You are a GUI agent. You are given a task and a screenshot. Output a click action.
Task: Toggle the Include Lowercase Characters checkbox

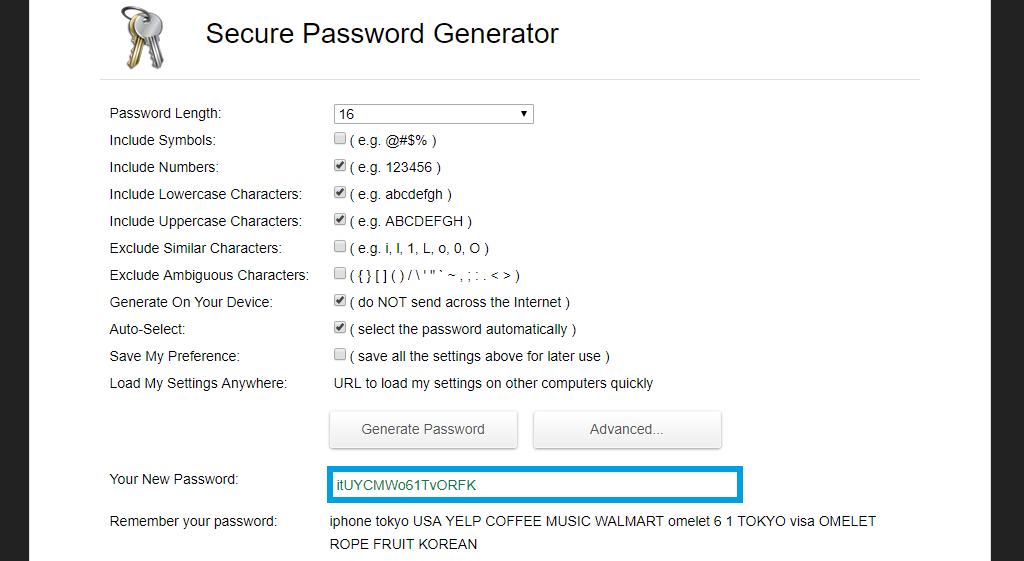(340, 193)
